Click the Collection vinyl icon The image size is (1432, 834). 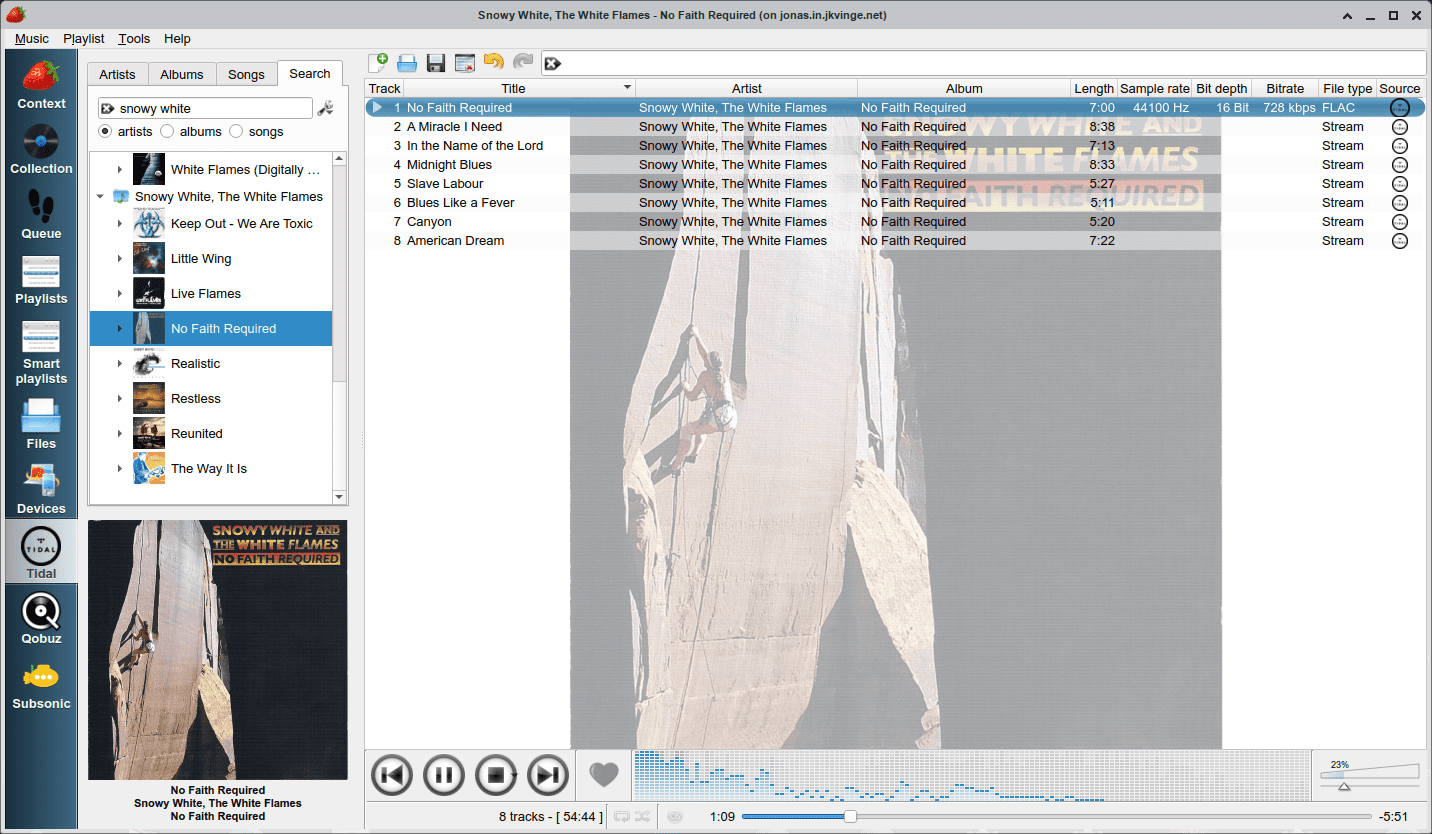(41, 142)
